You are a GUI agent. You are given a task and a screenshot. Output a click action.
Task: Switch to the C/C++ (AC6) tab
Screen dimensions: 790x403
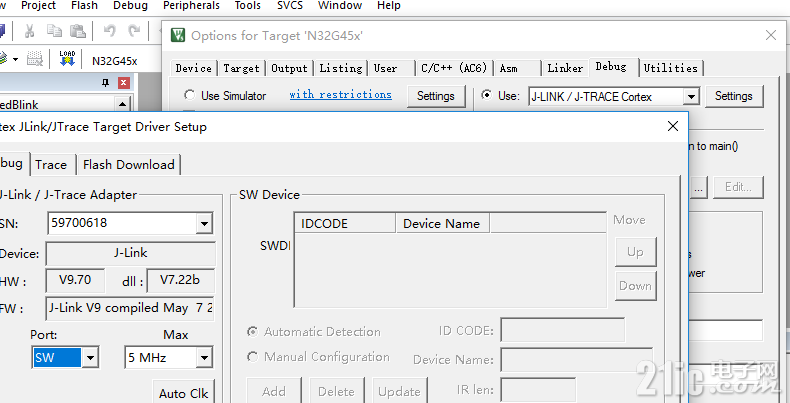click(454, 68)
